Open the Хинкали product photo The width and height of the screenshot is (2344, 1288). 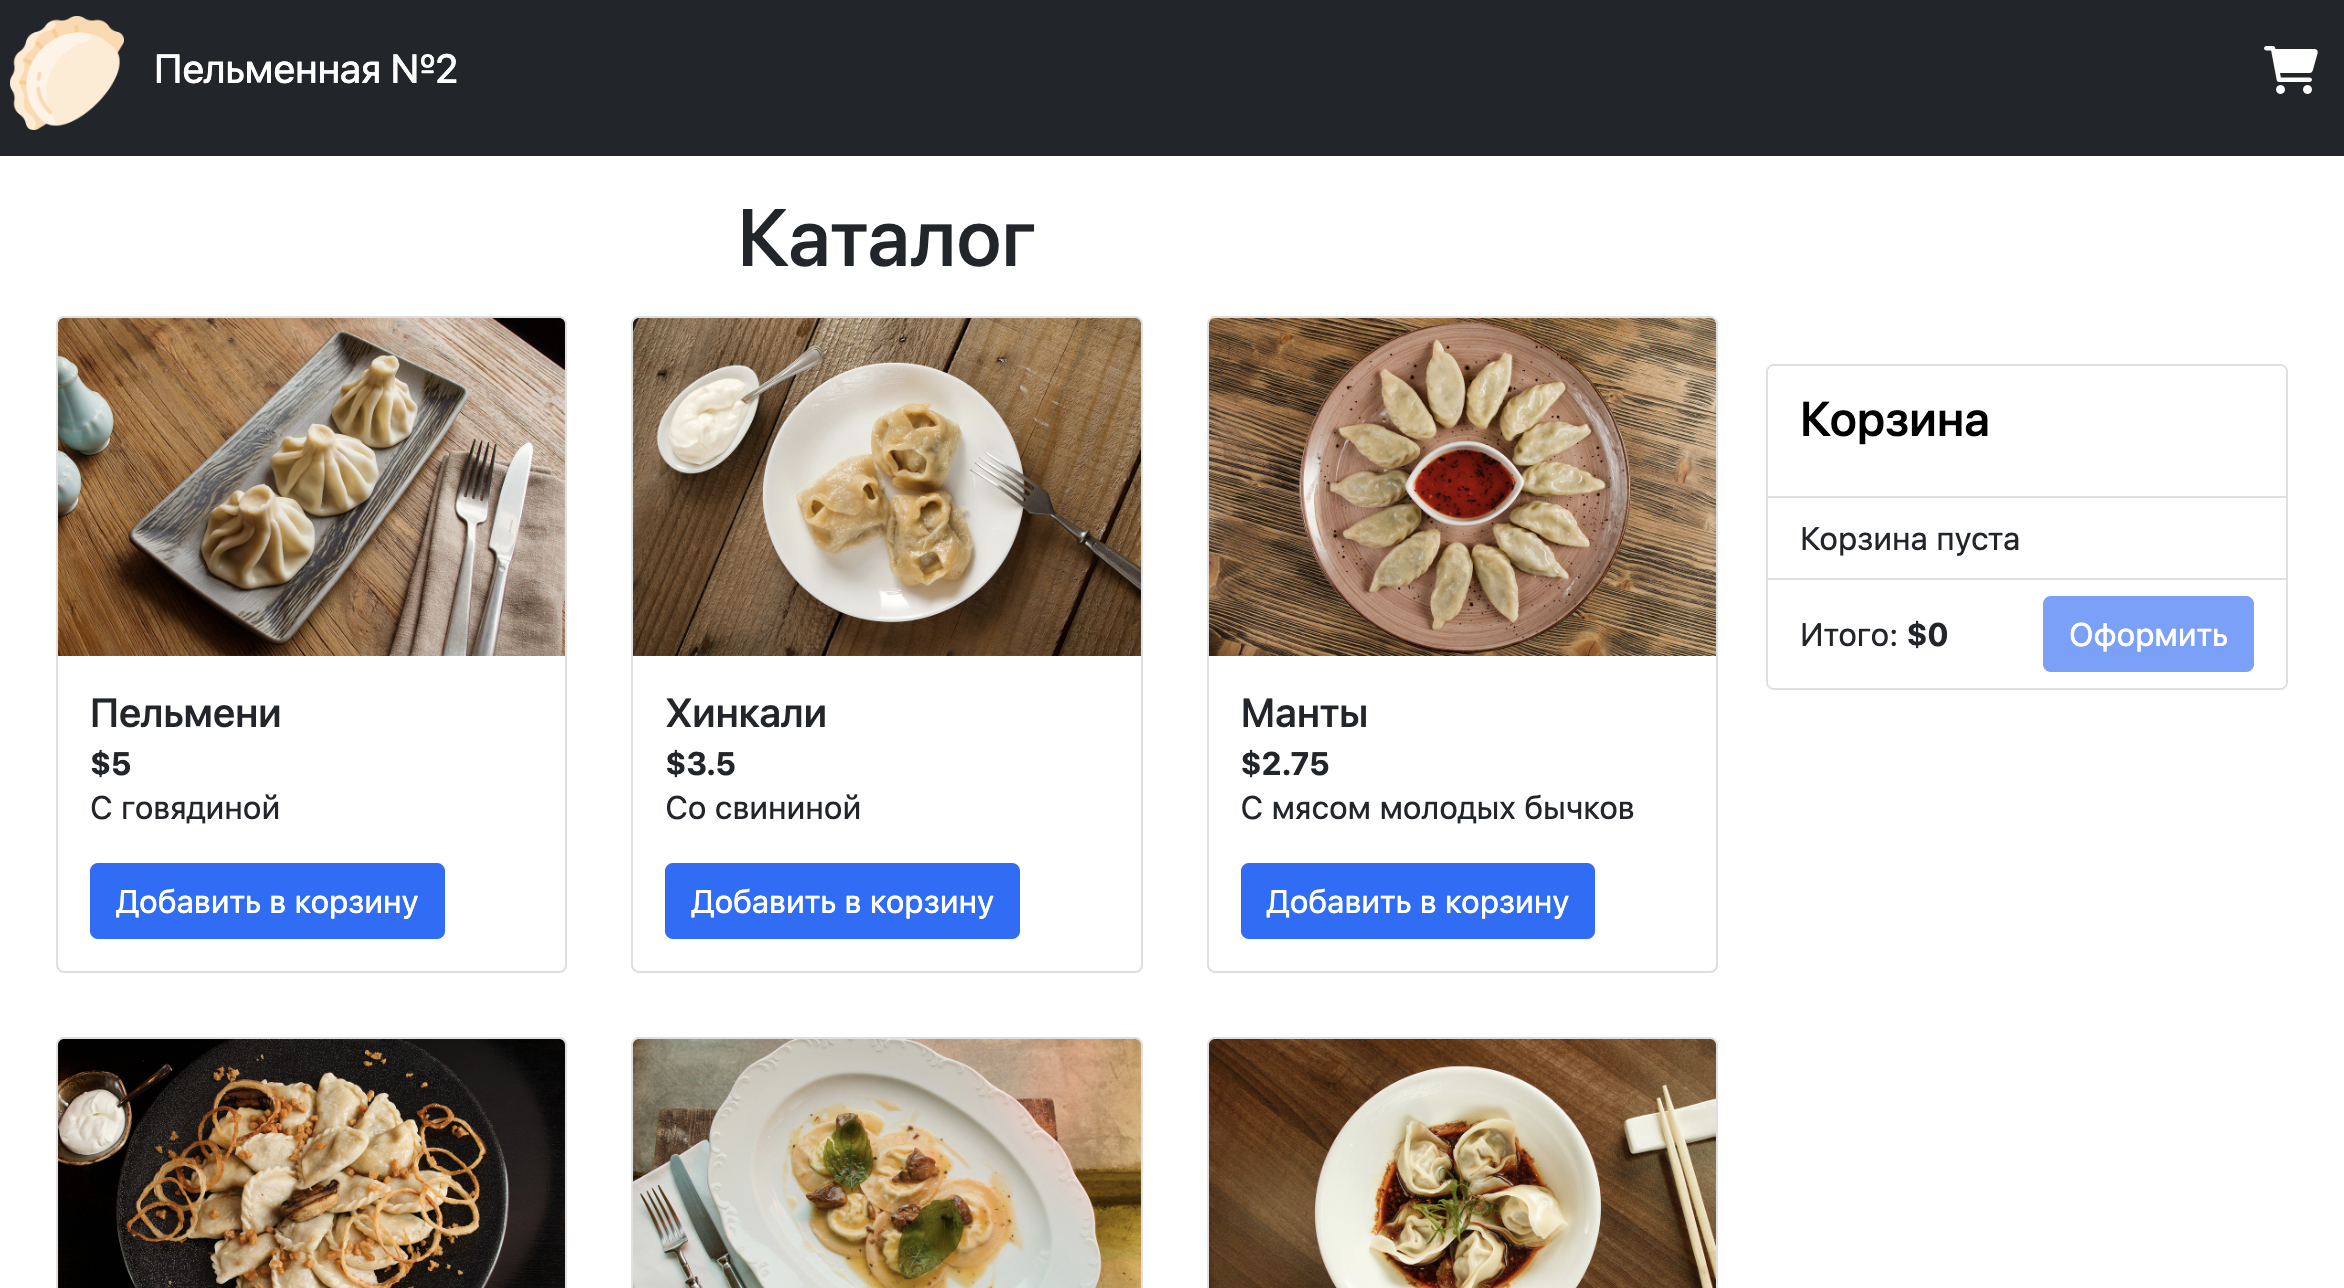(887, 487)
